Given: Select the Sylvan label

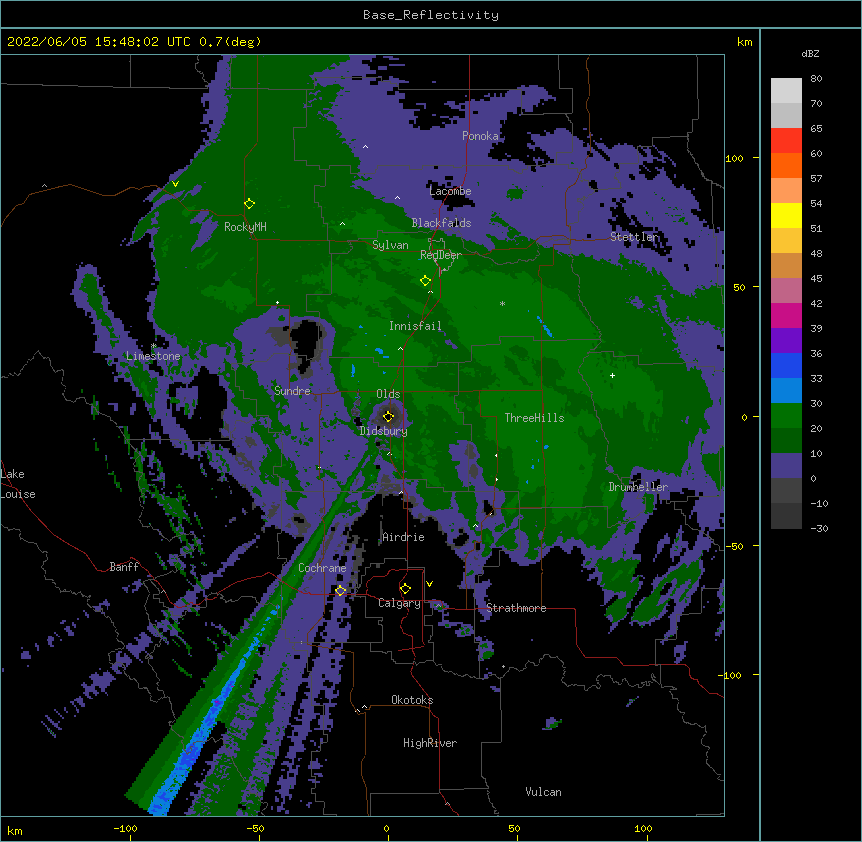Looking at the screenshot, I should 390,245.
